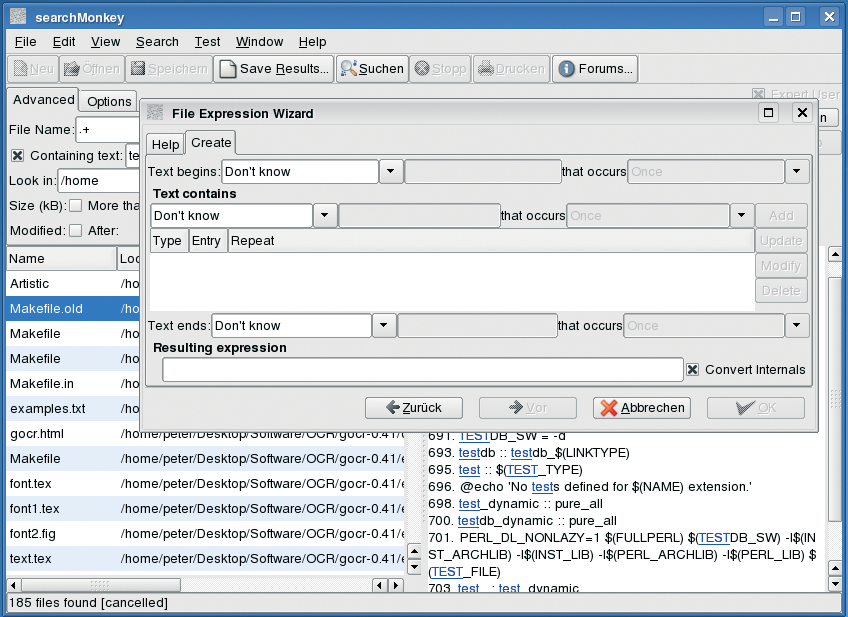Select the gocr.html file row
848x617 pixels.
click(x=206, y=434)
